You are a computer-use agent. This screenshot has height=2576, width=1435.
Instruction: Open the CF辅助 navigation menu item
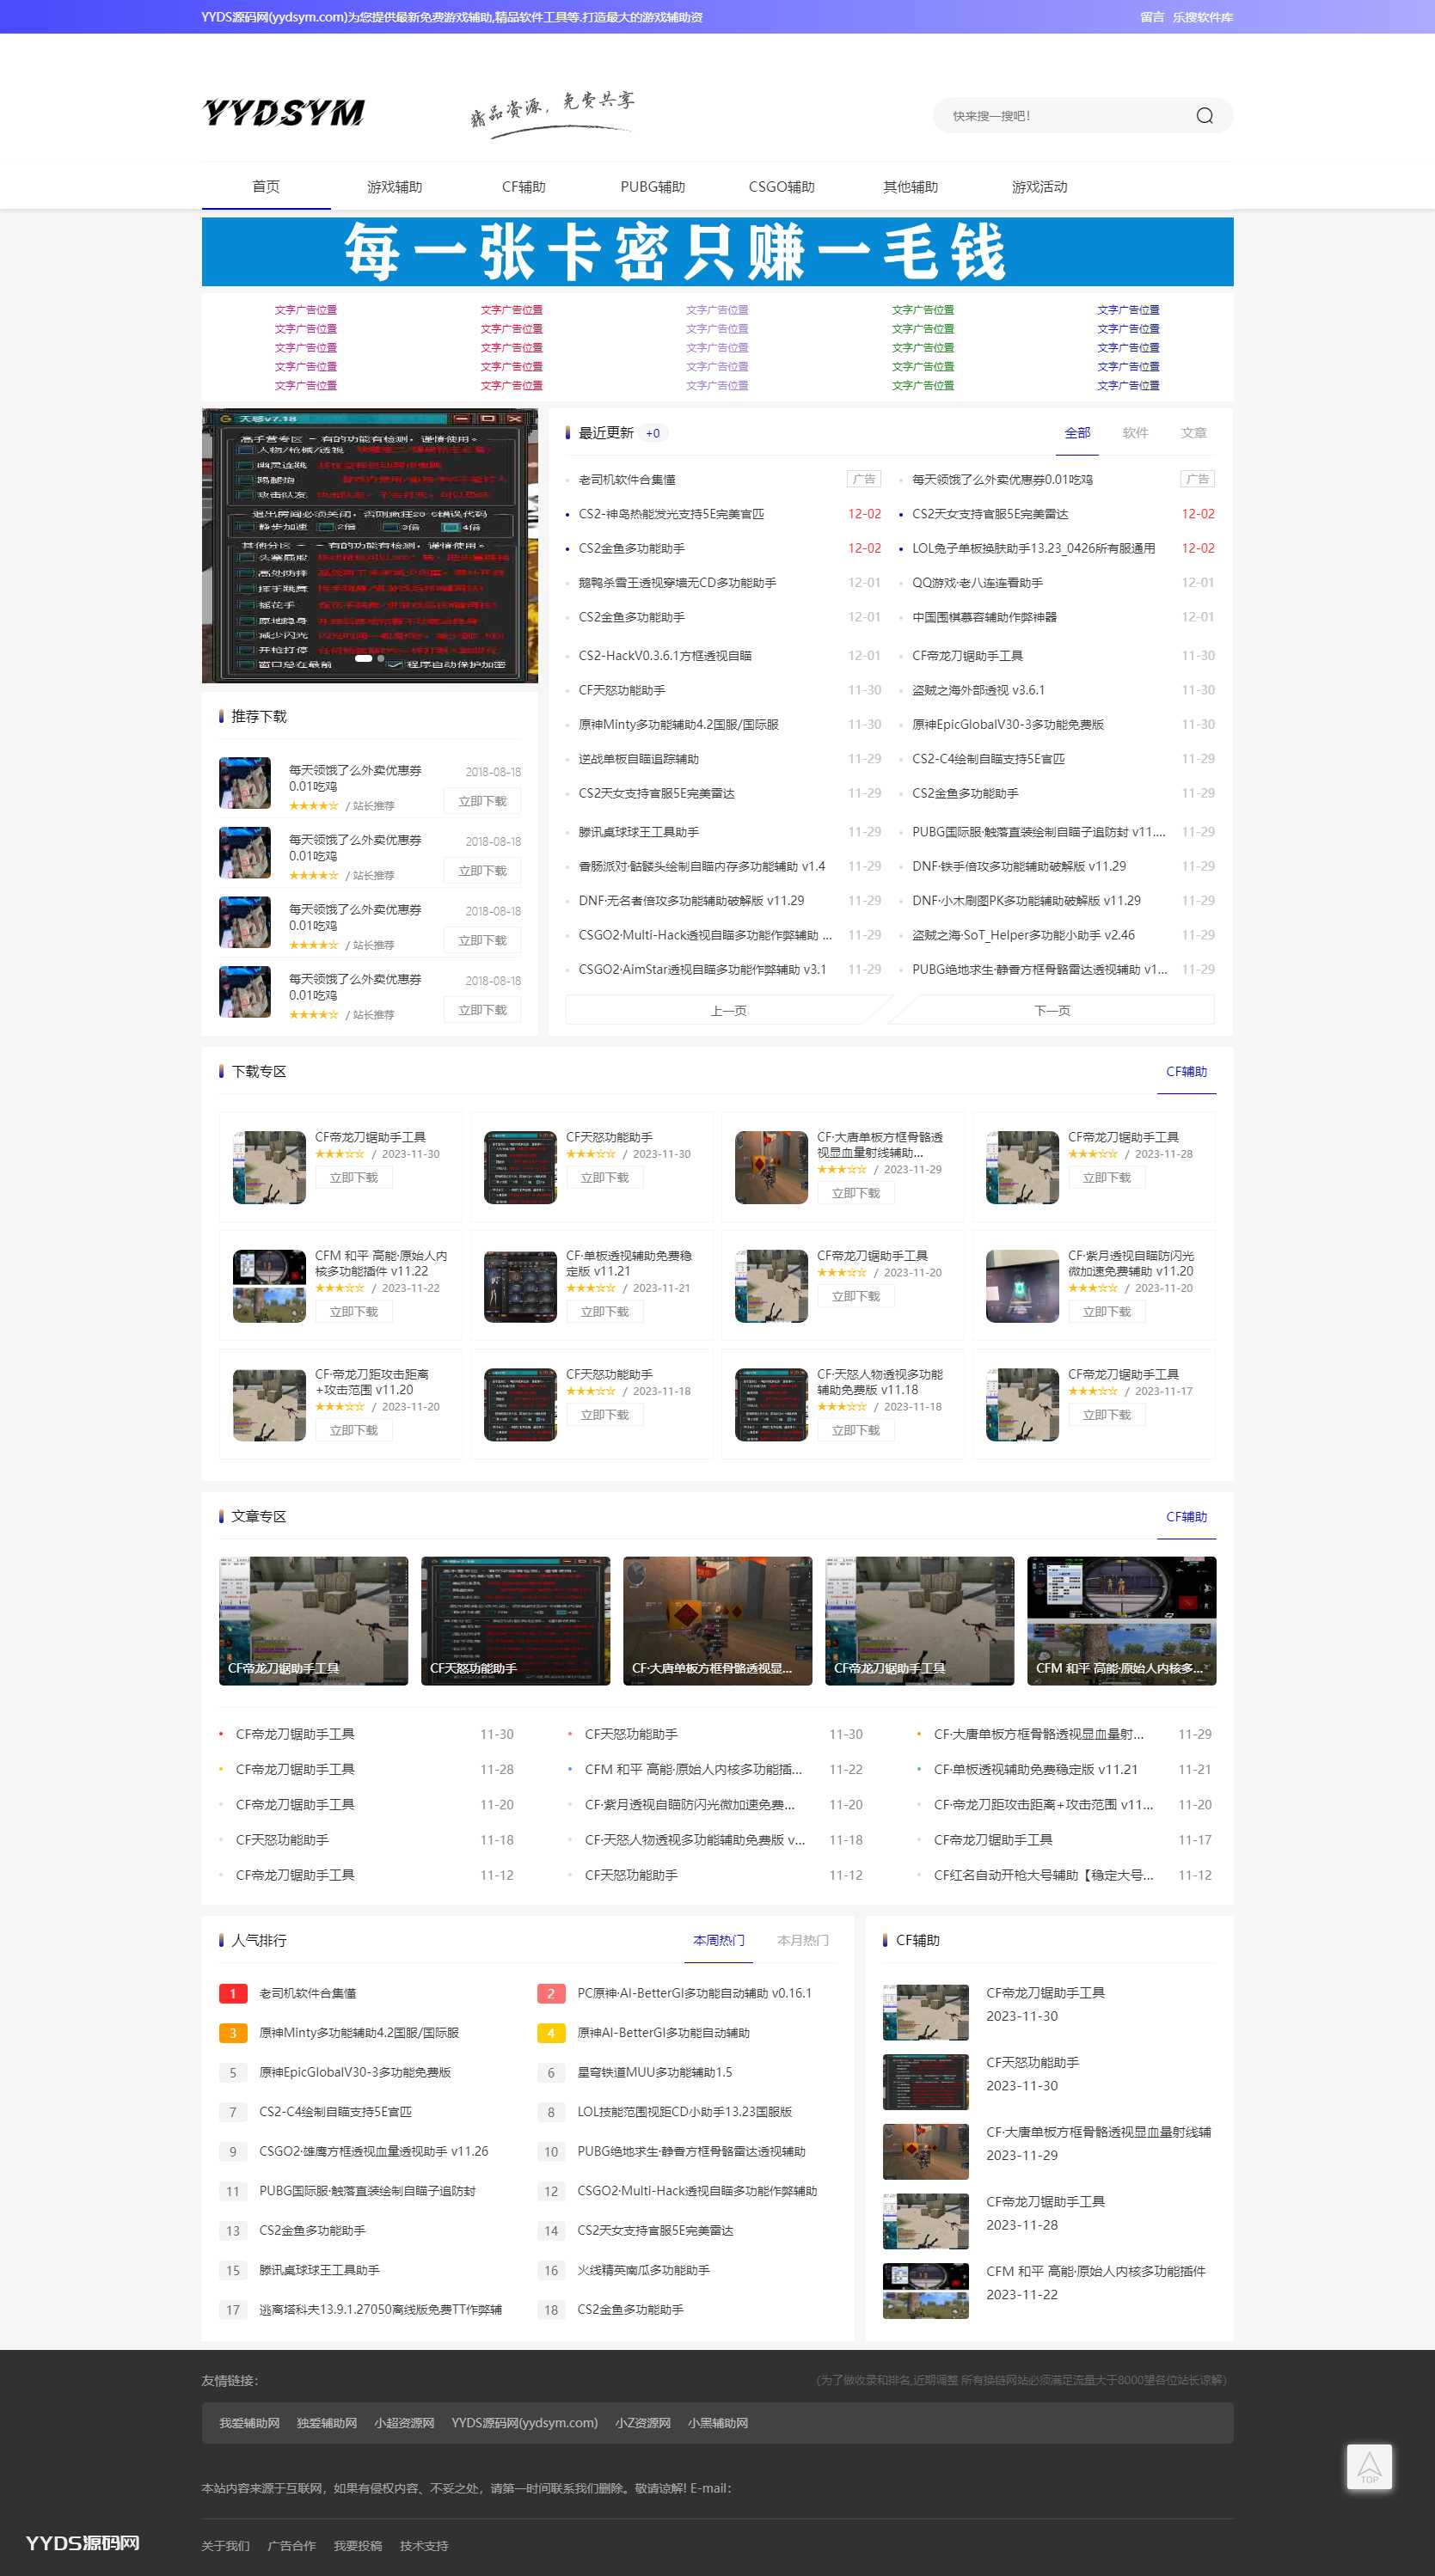[523, 187]
